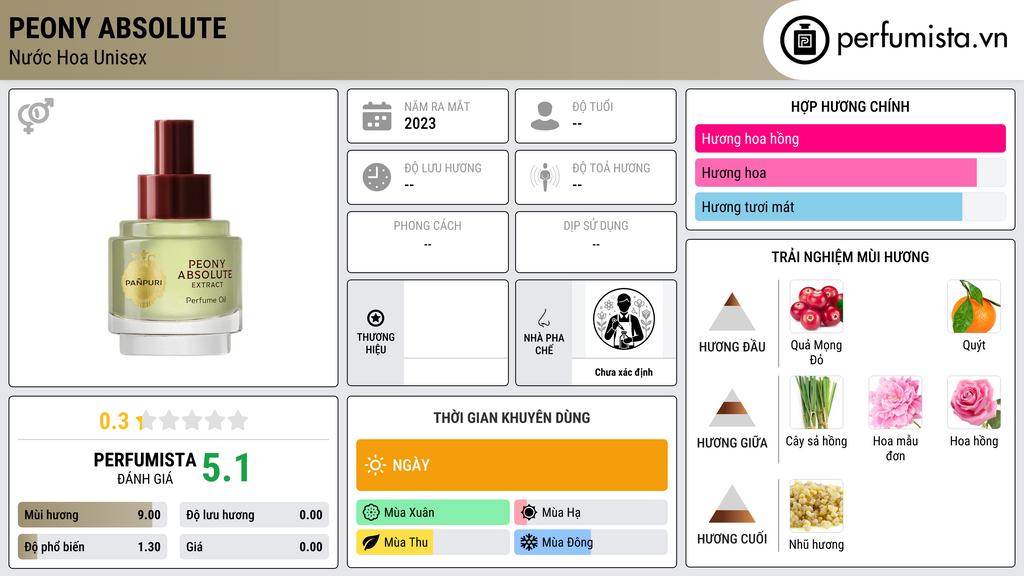Click the Peony Absolute bottle image
The width and height of the screenshot is (1024, 576).
point(175,238)
